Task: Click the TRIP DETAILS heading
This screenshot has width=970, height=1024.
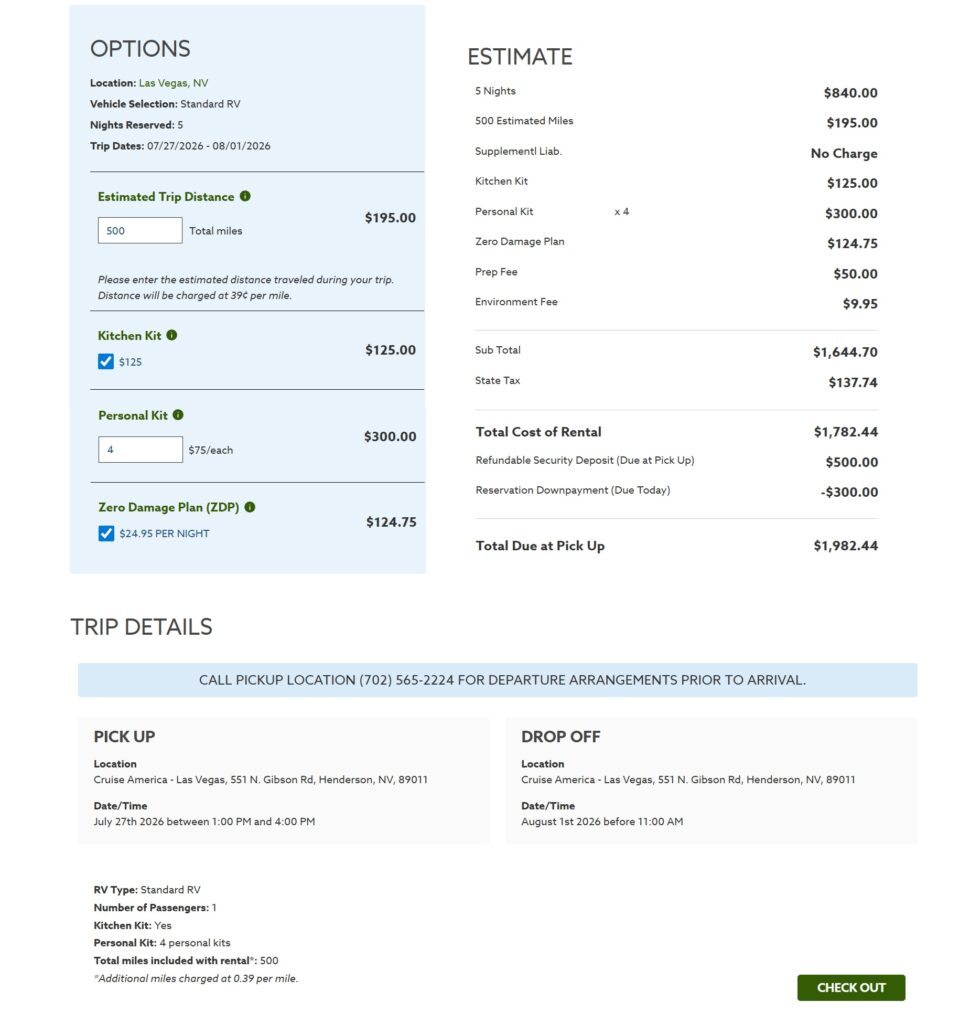Action: pos(141,627)
